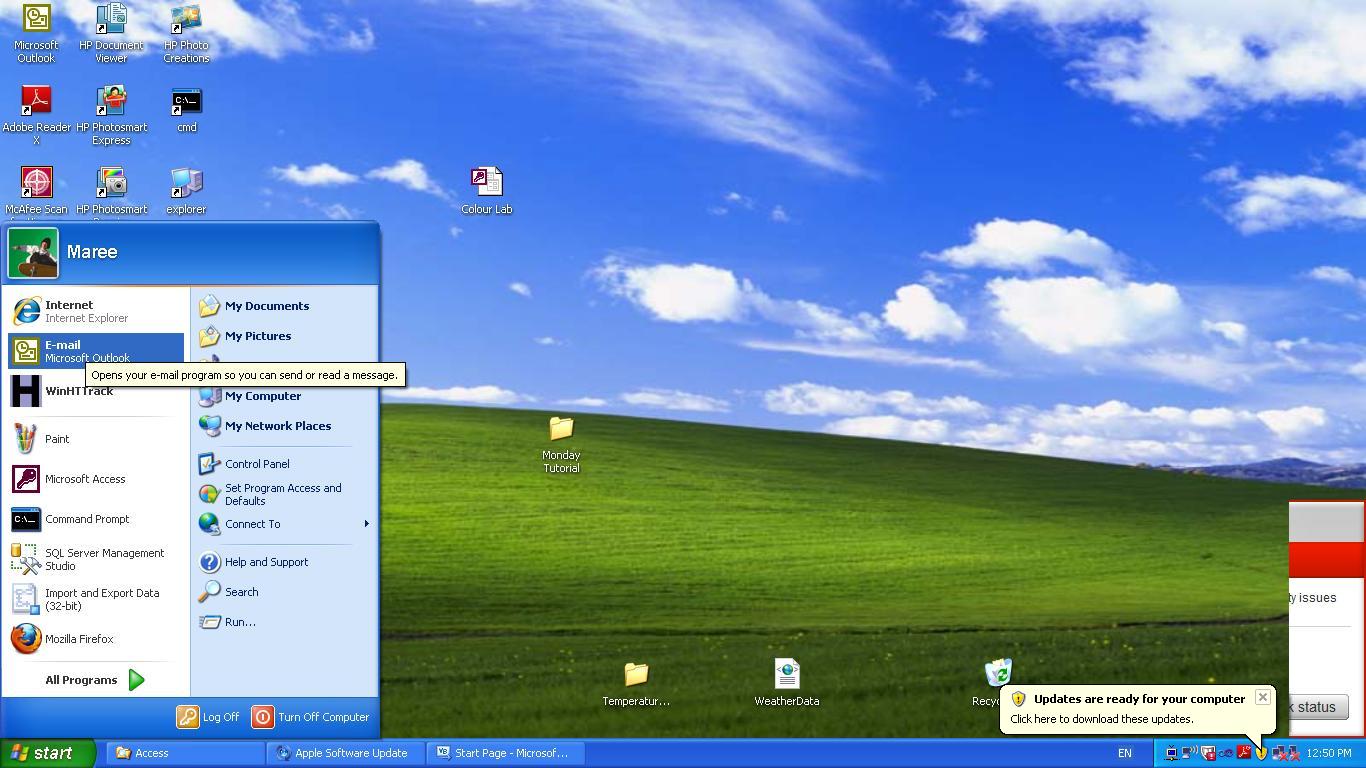Screen dimensions: 1366x768
Task: Close the updates ready notification balloon
Action: point(1262,697)
